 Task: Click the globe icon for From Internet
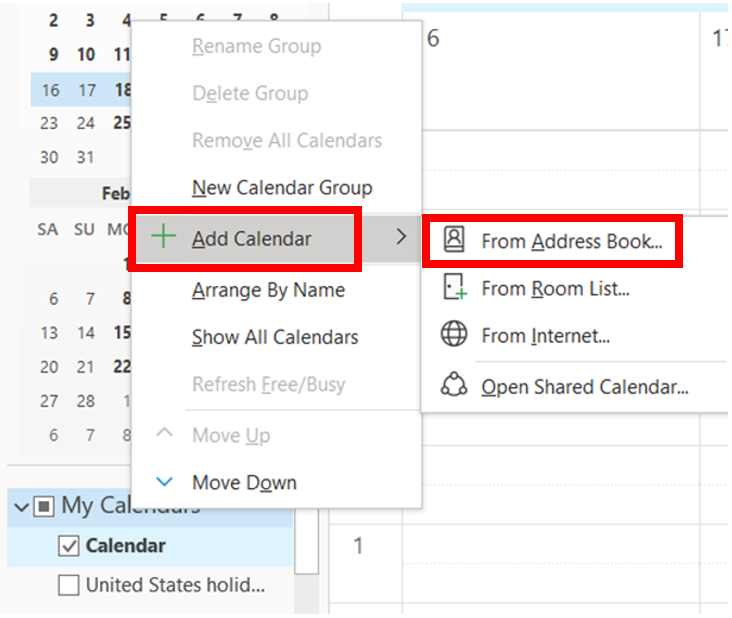click(x=454, y=334)
